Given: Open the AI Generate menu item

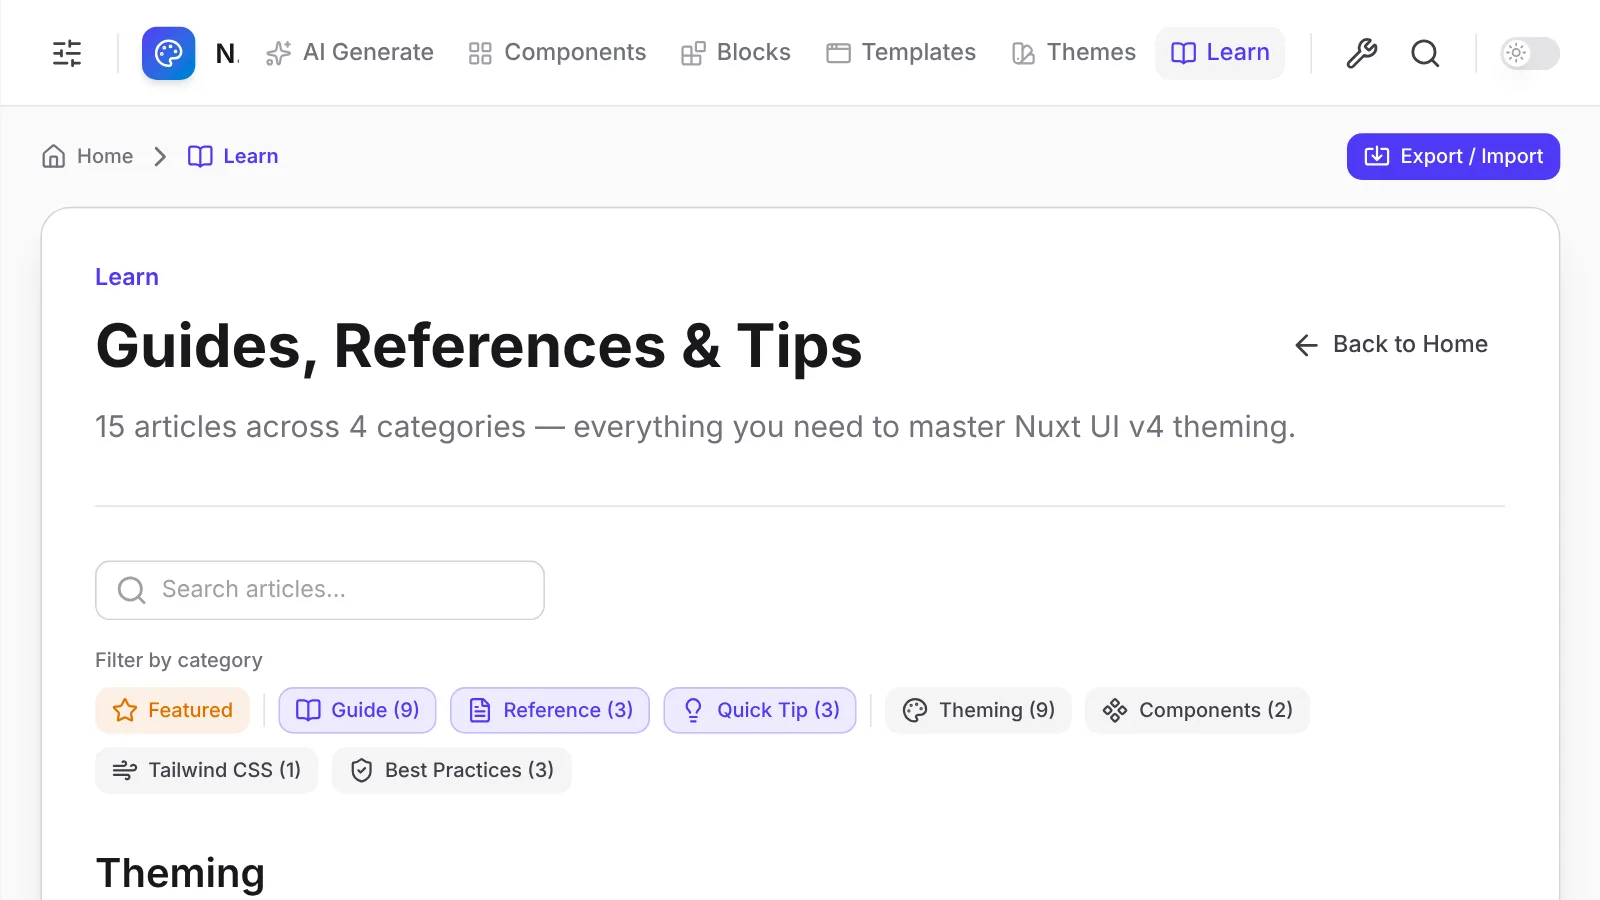Looking at the screenshot, I should click(349, 53).
